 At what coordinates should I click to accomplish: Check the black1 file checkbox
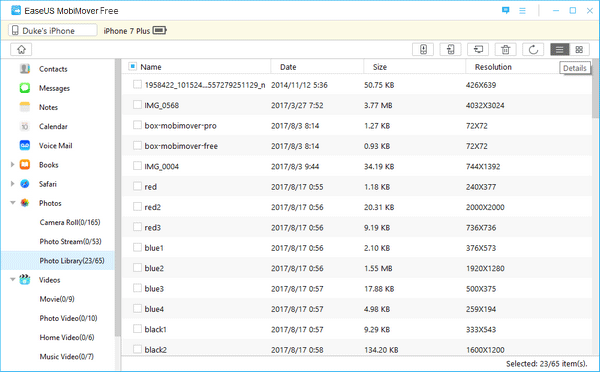tap(137, 329)
